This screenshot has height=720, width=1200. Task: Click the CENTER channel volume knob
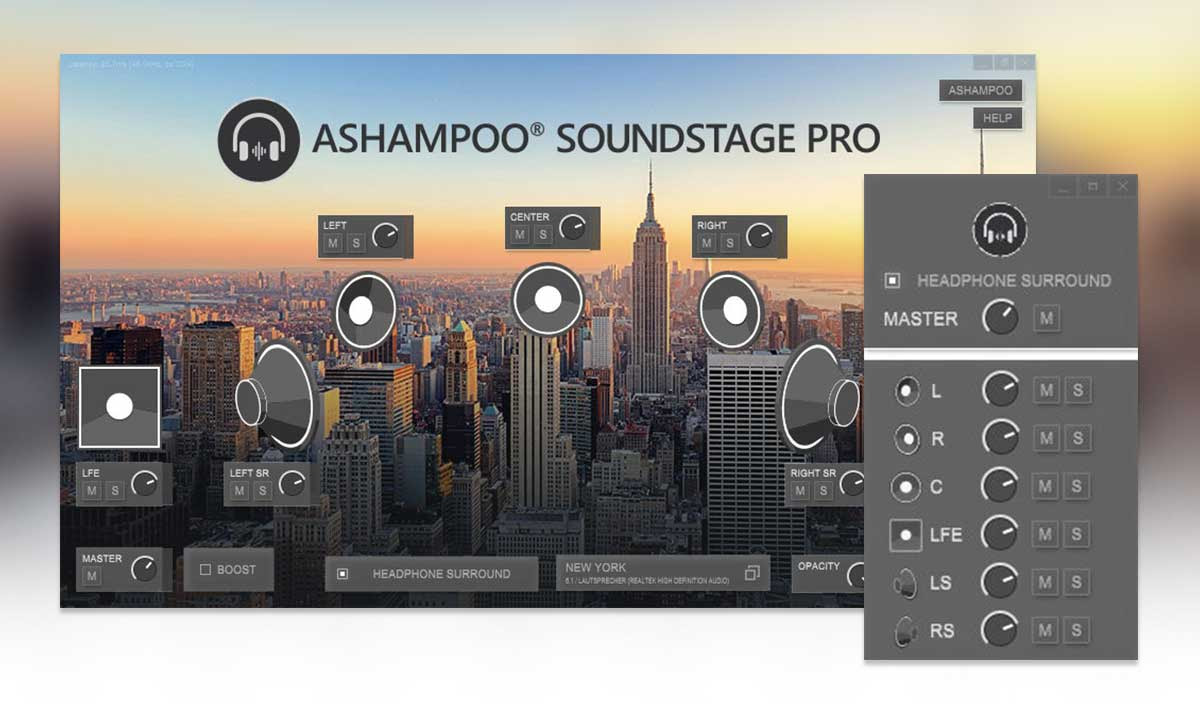coord(573,227)
